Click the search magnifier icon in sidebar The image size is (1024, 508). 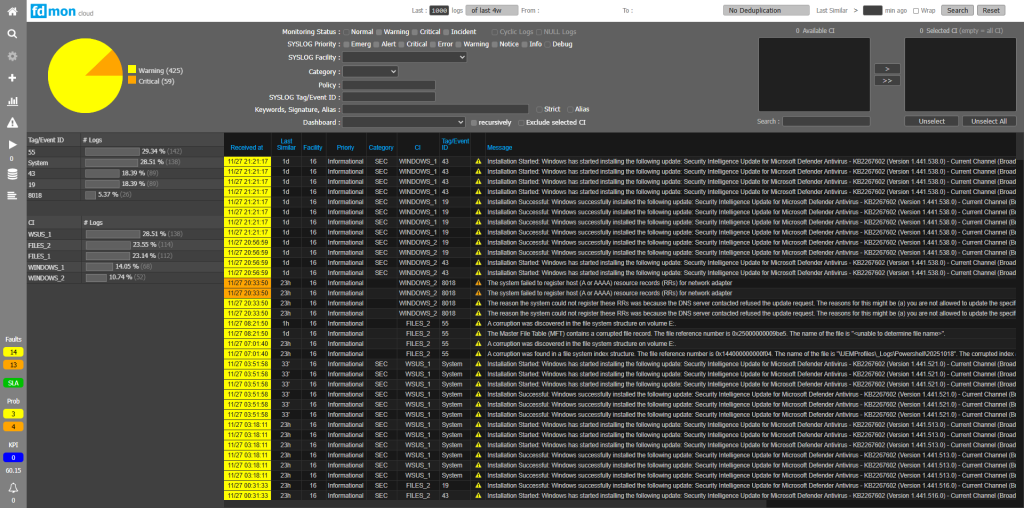(12, 33)
